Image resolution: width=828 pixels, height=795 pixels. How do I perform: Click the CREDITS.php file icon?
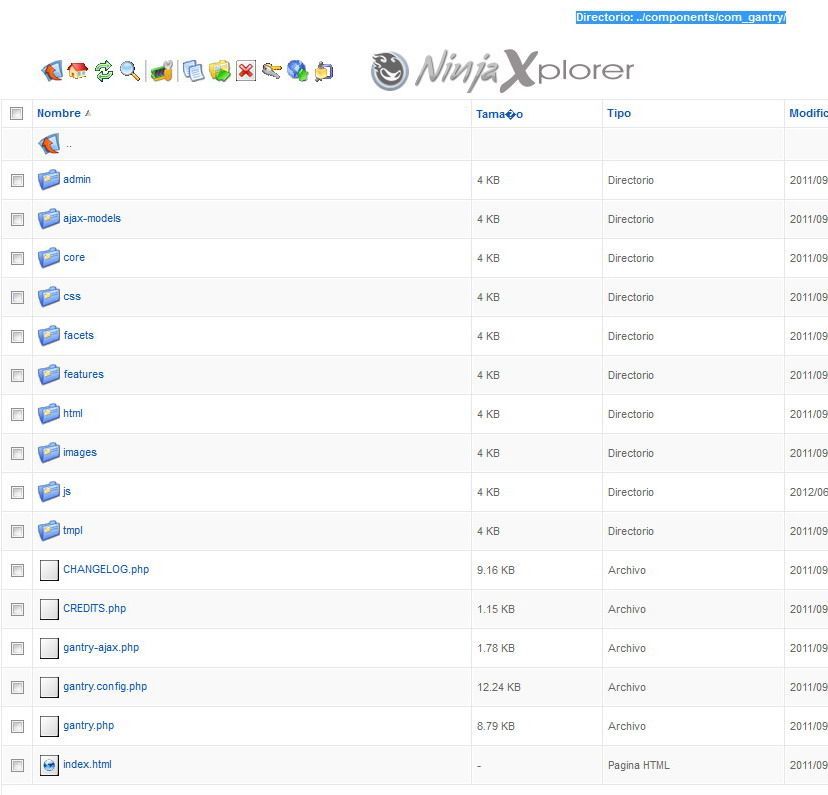pos(49,609)
